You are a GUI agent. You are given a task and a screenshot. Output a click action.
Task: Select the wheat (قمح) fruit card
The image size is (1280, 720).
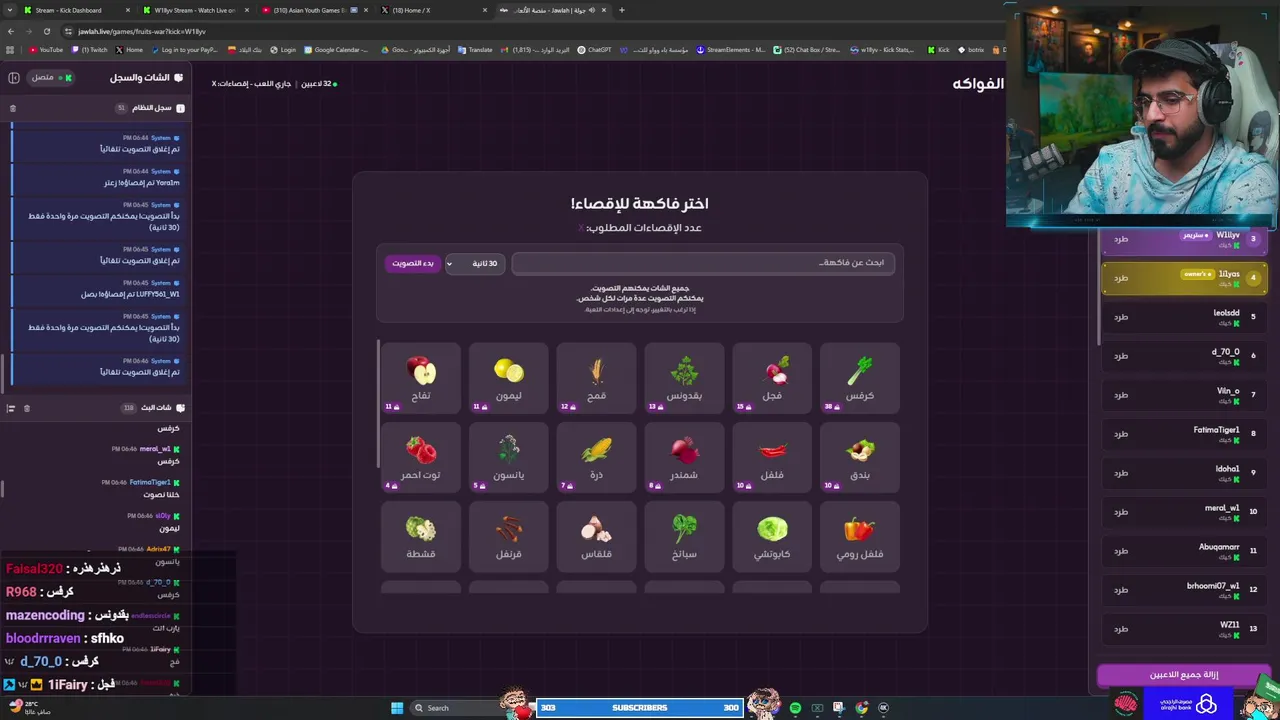tap(597, 378)
